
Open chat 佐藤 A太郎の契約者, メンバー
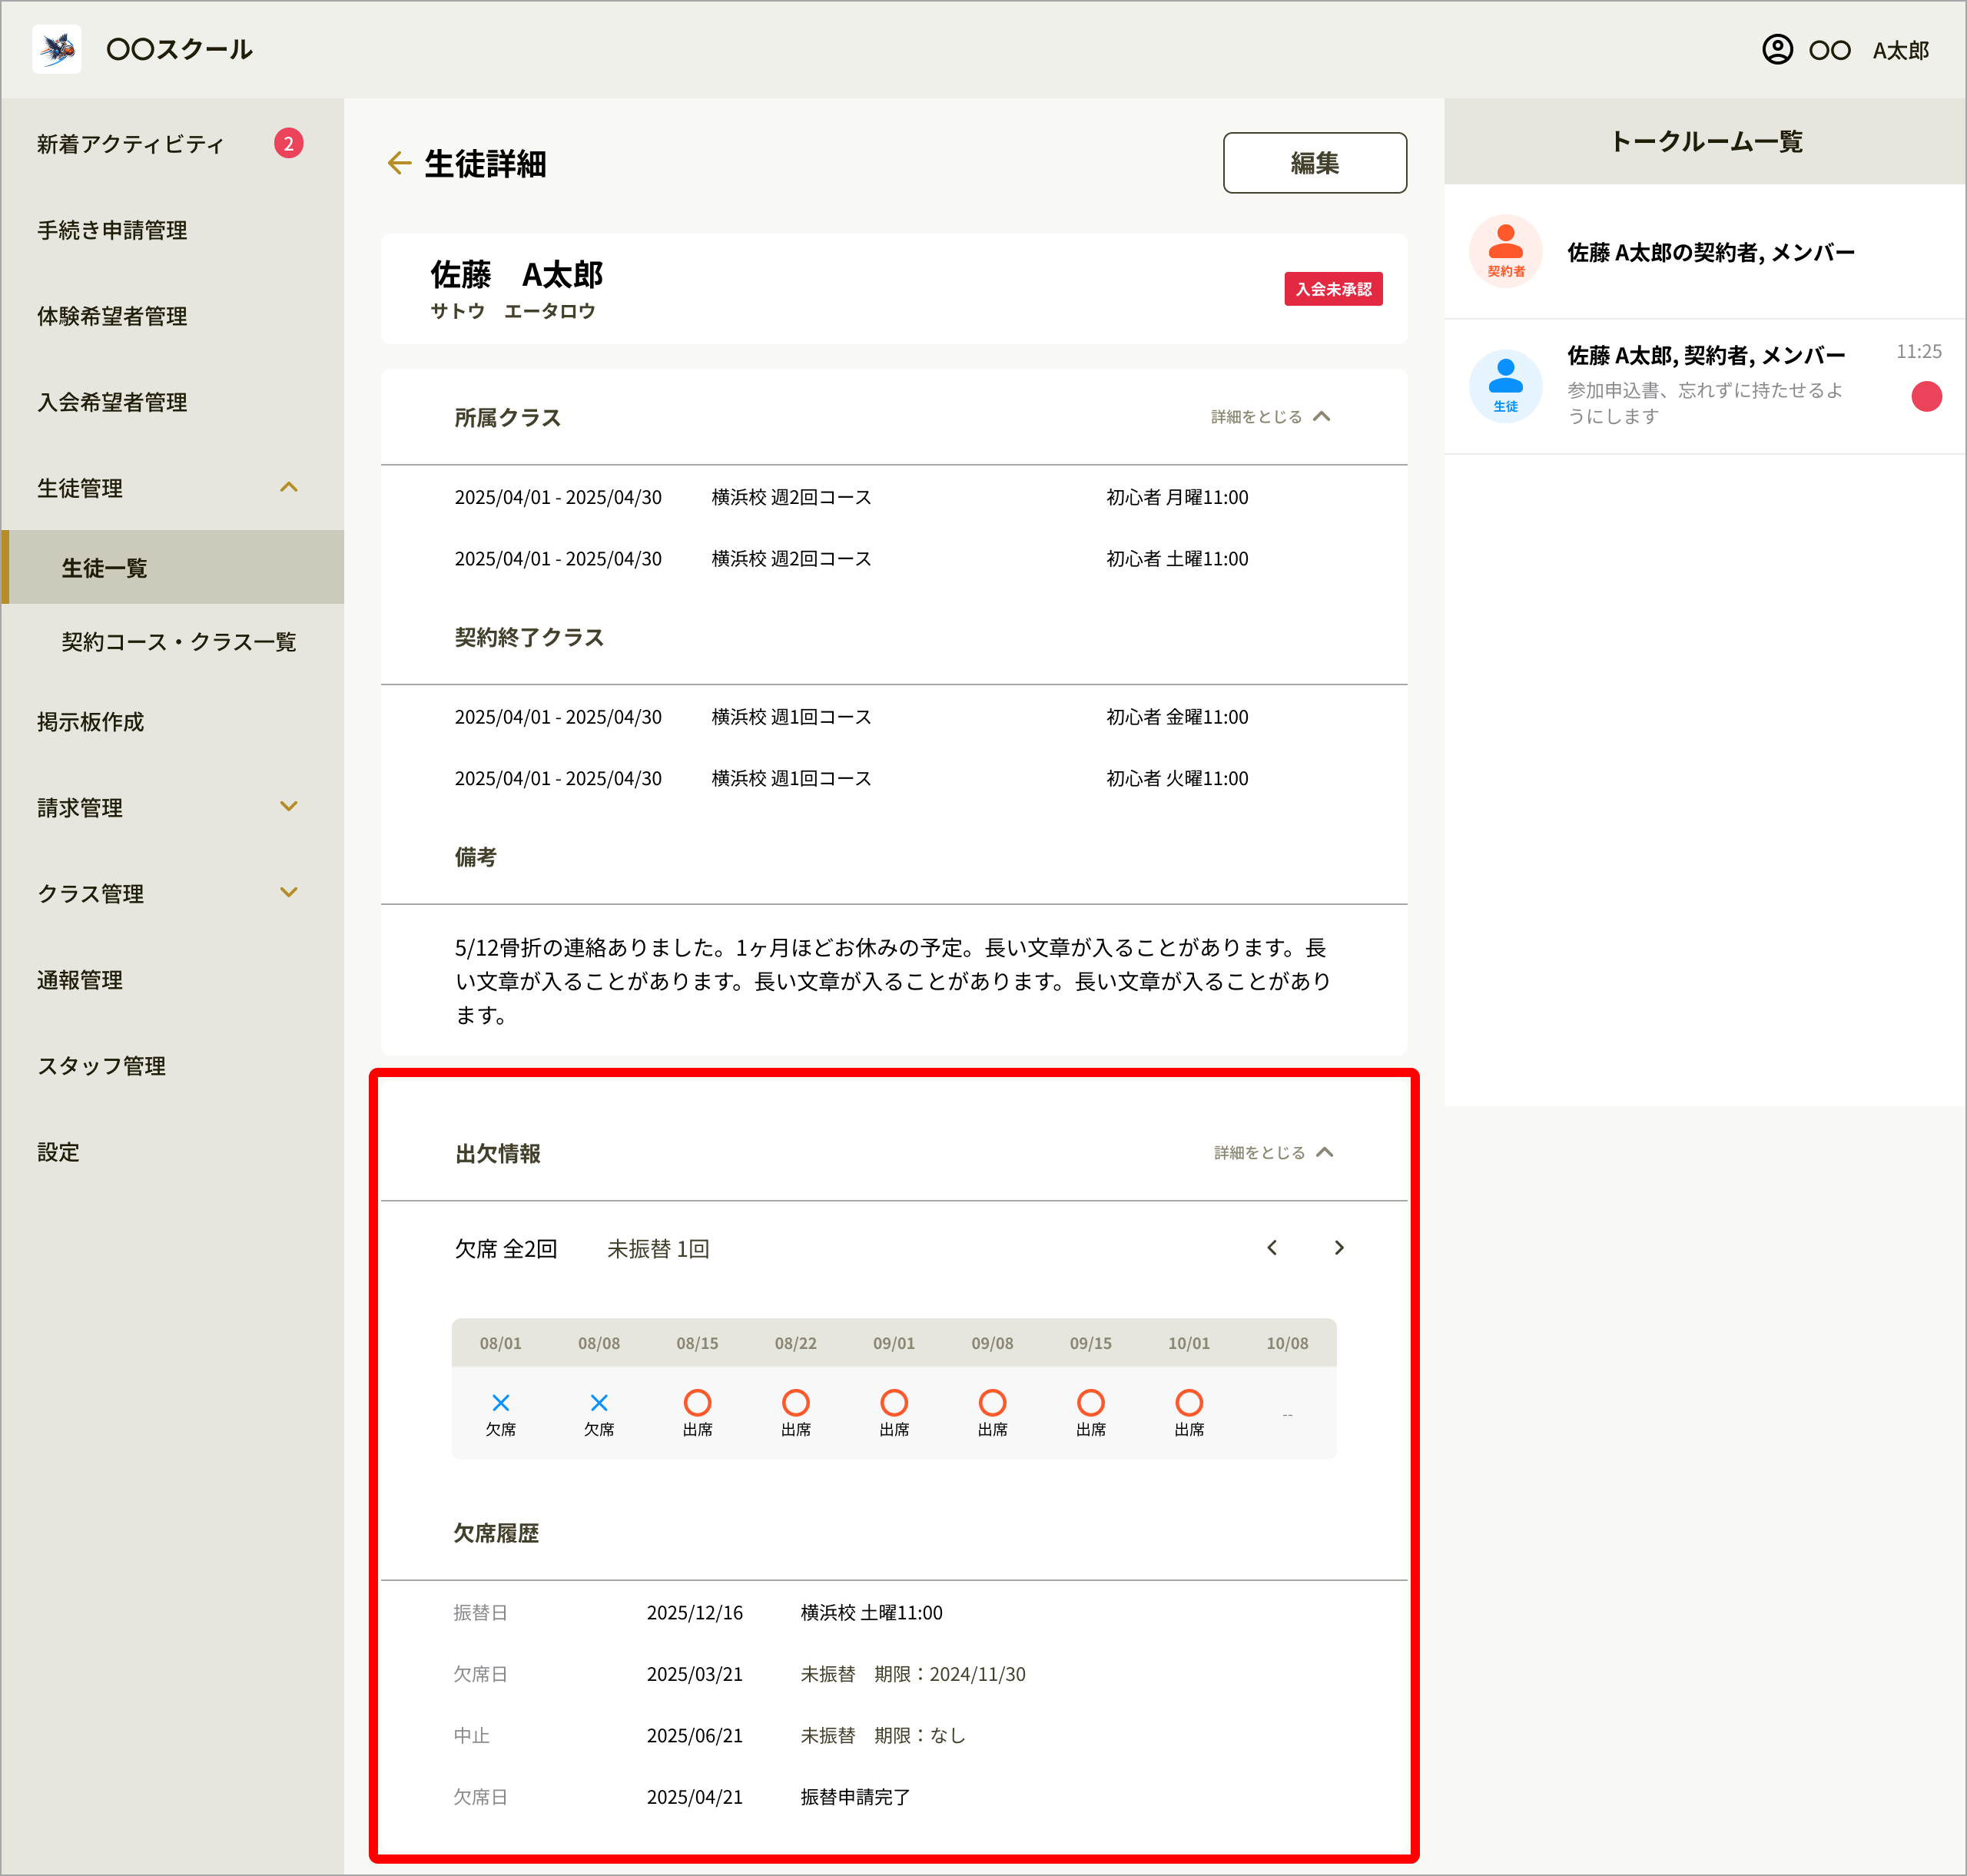coord(1705,251)
